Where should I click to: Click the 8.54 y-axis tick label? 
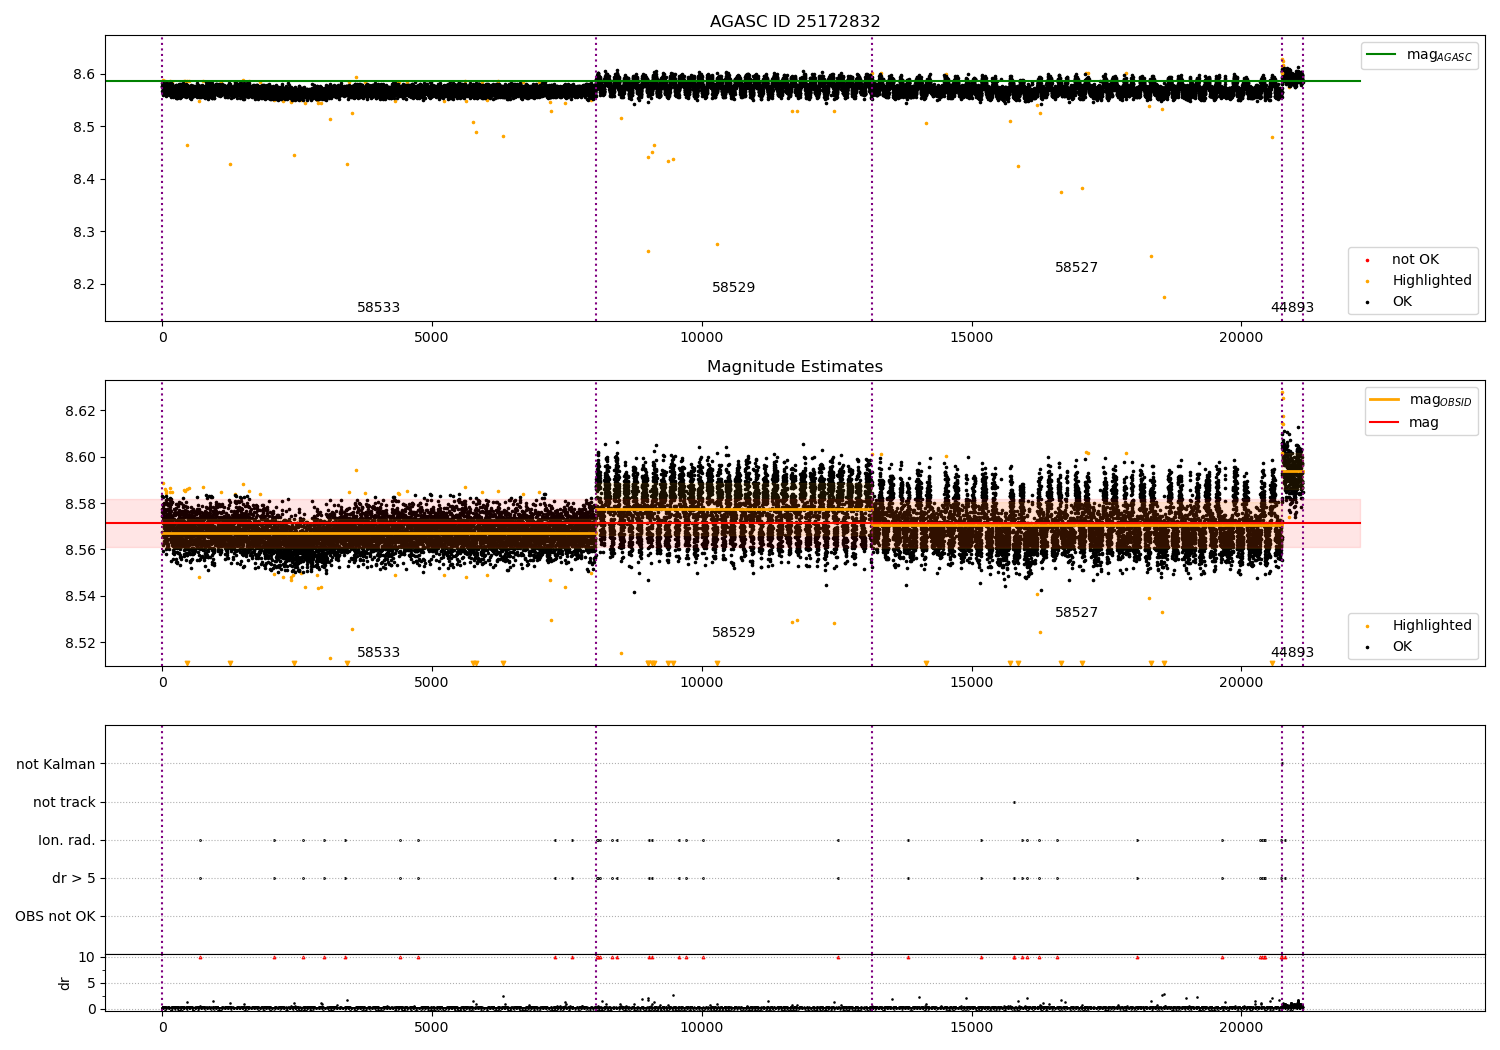[x=79, y=597]
